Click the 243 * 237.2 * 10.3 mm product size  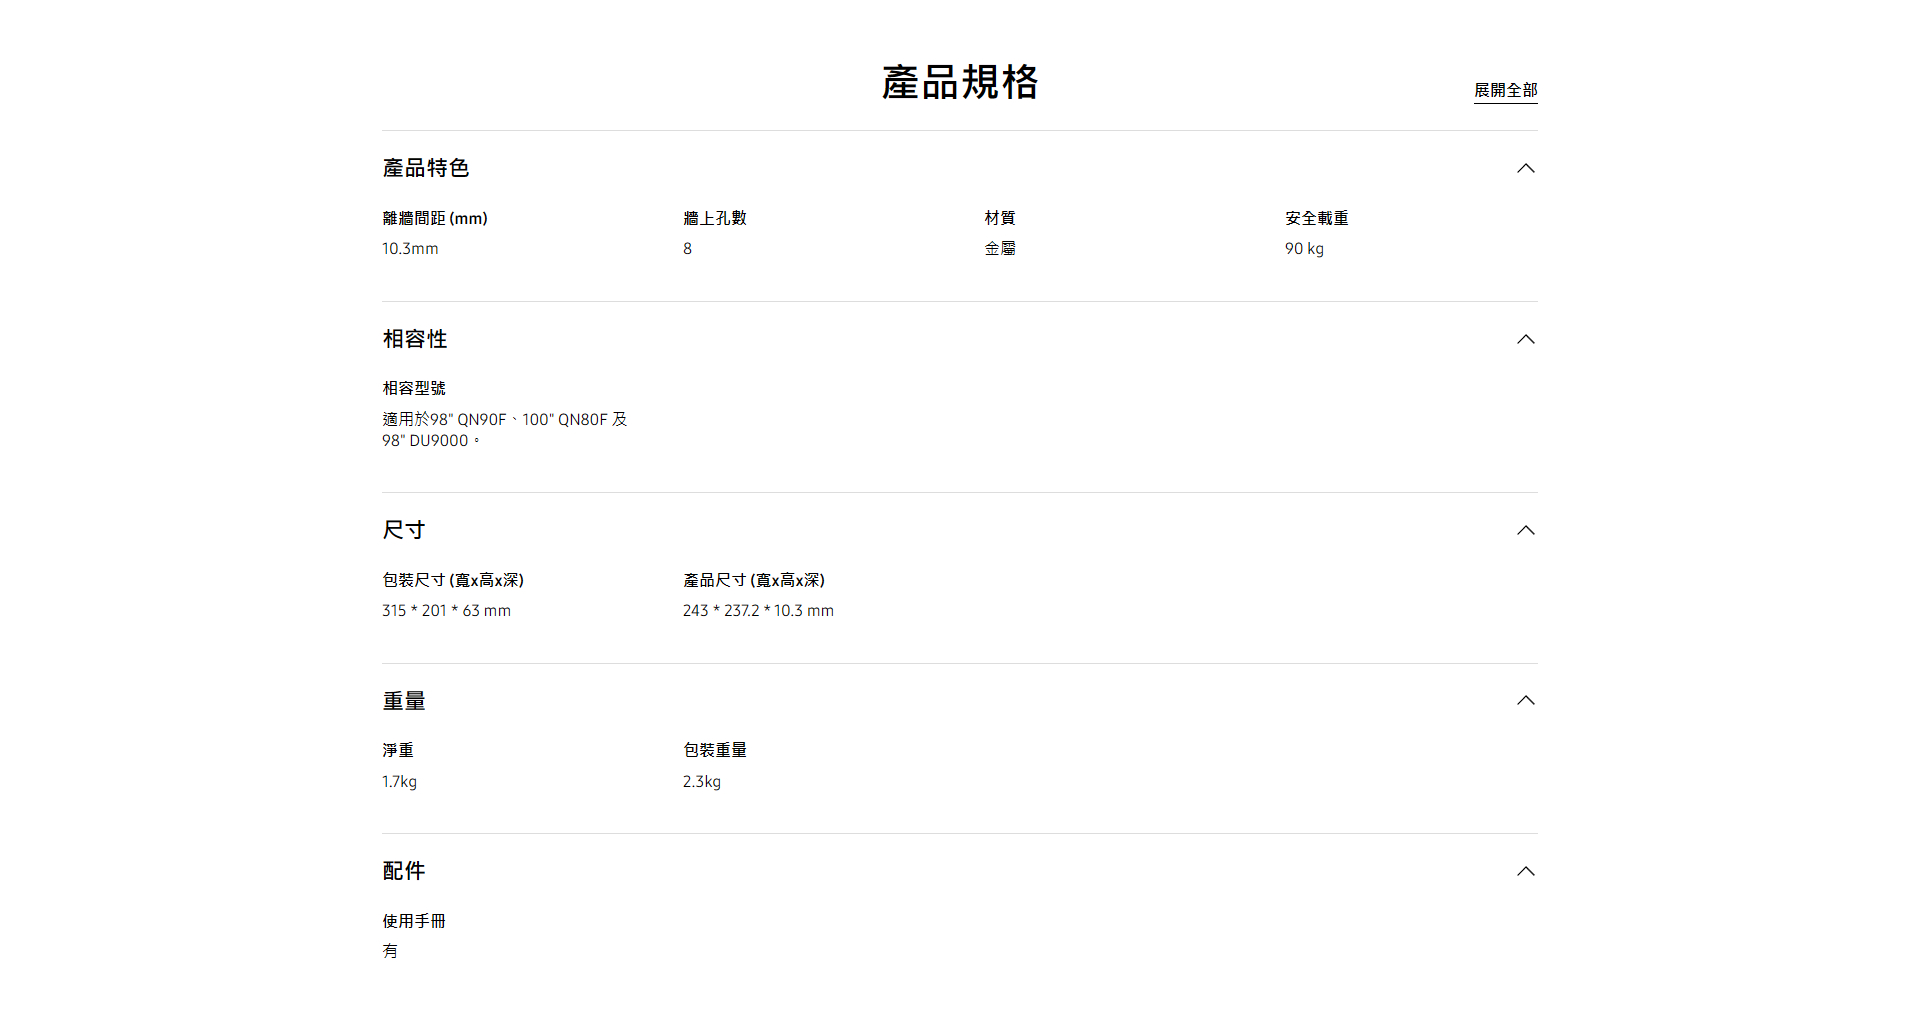[758, 611]
